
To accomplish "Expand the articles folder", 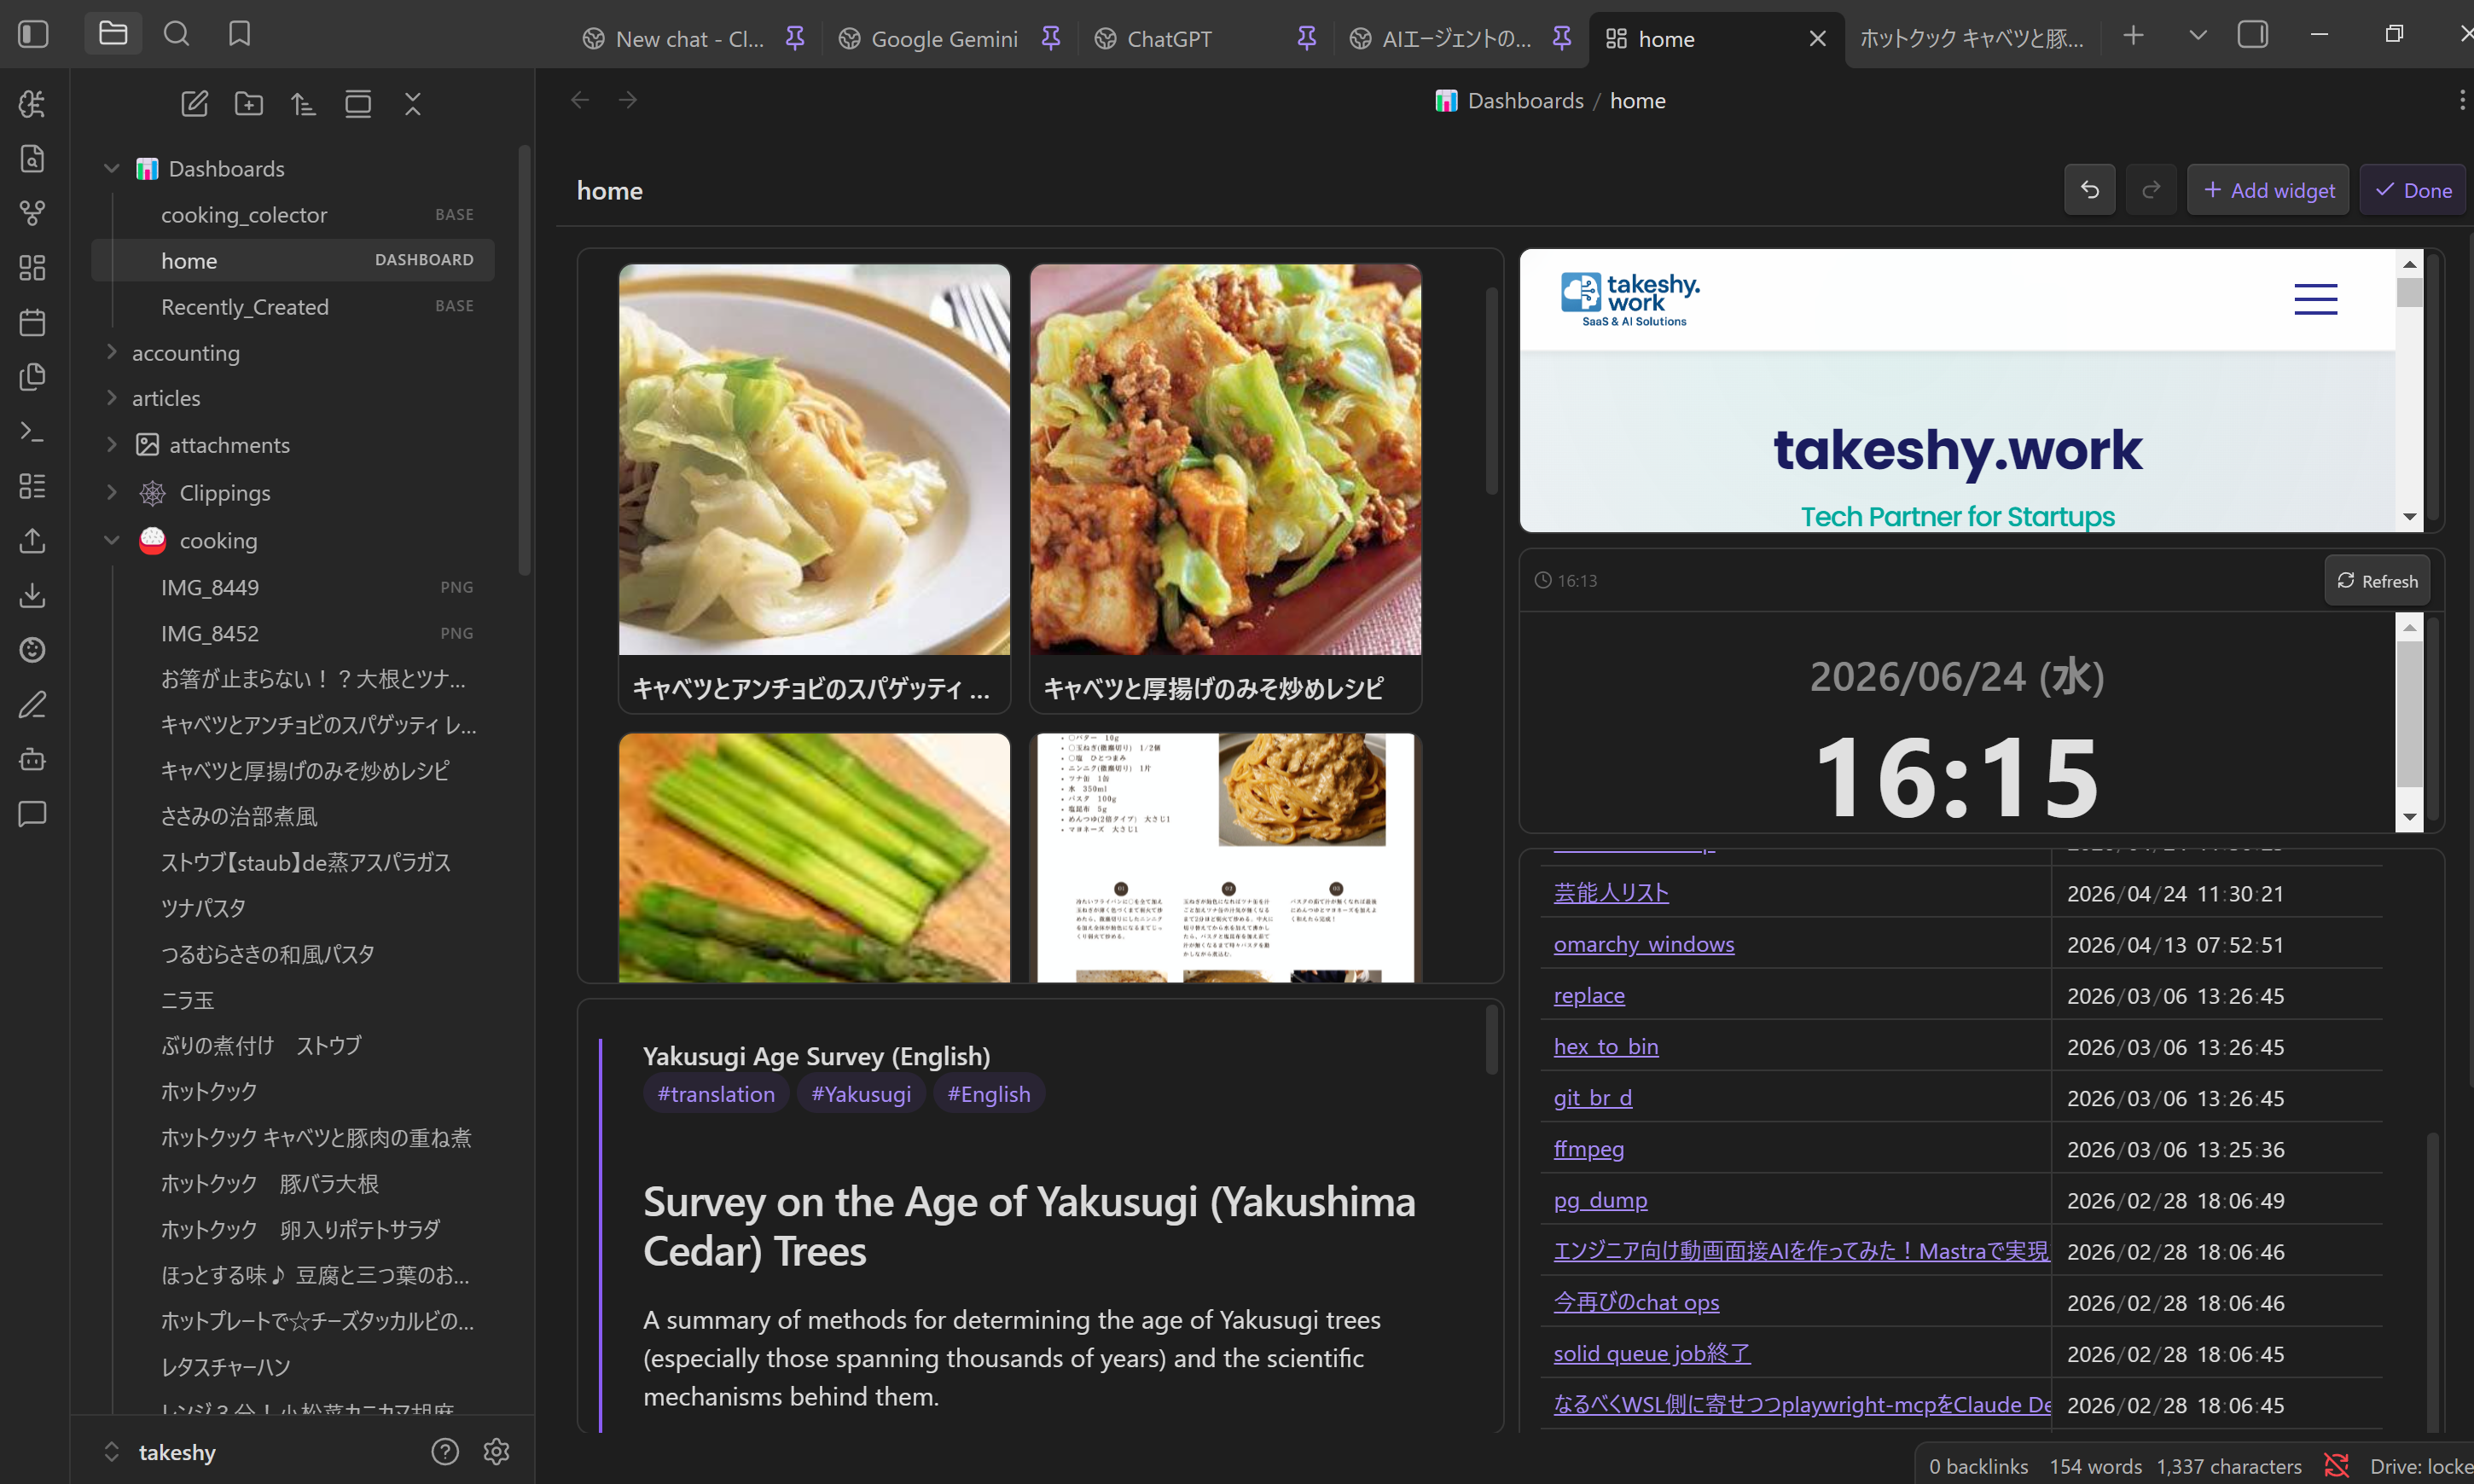I will (x=111, y=398).
